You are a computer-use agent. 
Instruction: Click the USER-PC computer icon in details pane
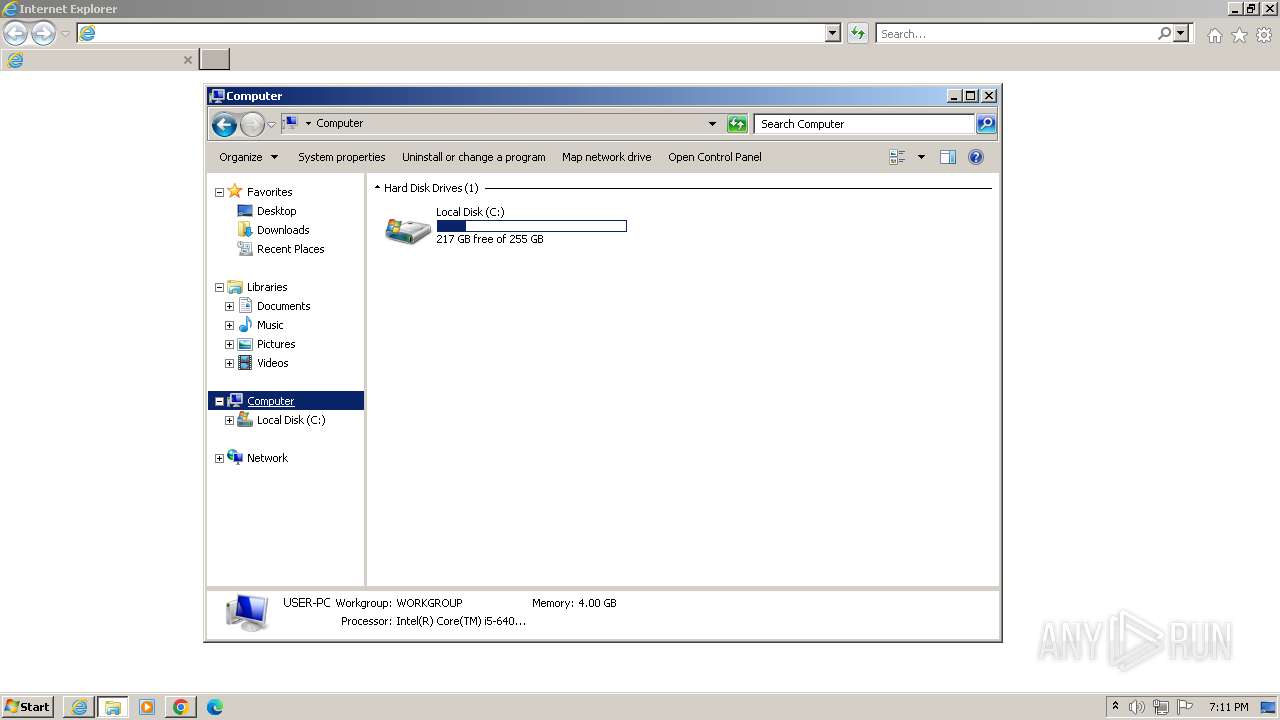coord(247,612)
